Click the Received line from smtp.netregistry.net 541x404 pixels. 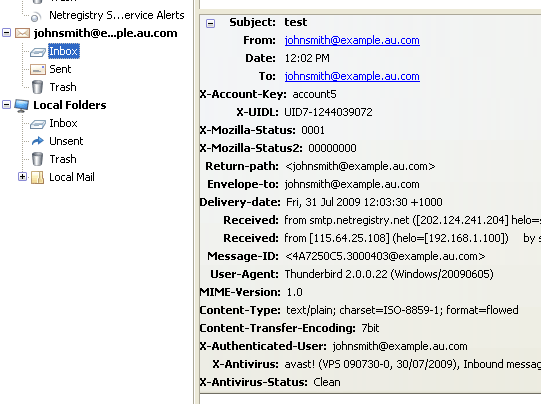point(413,220)
